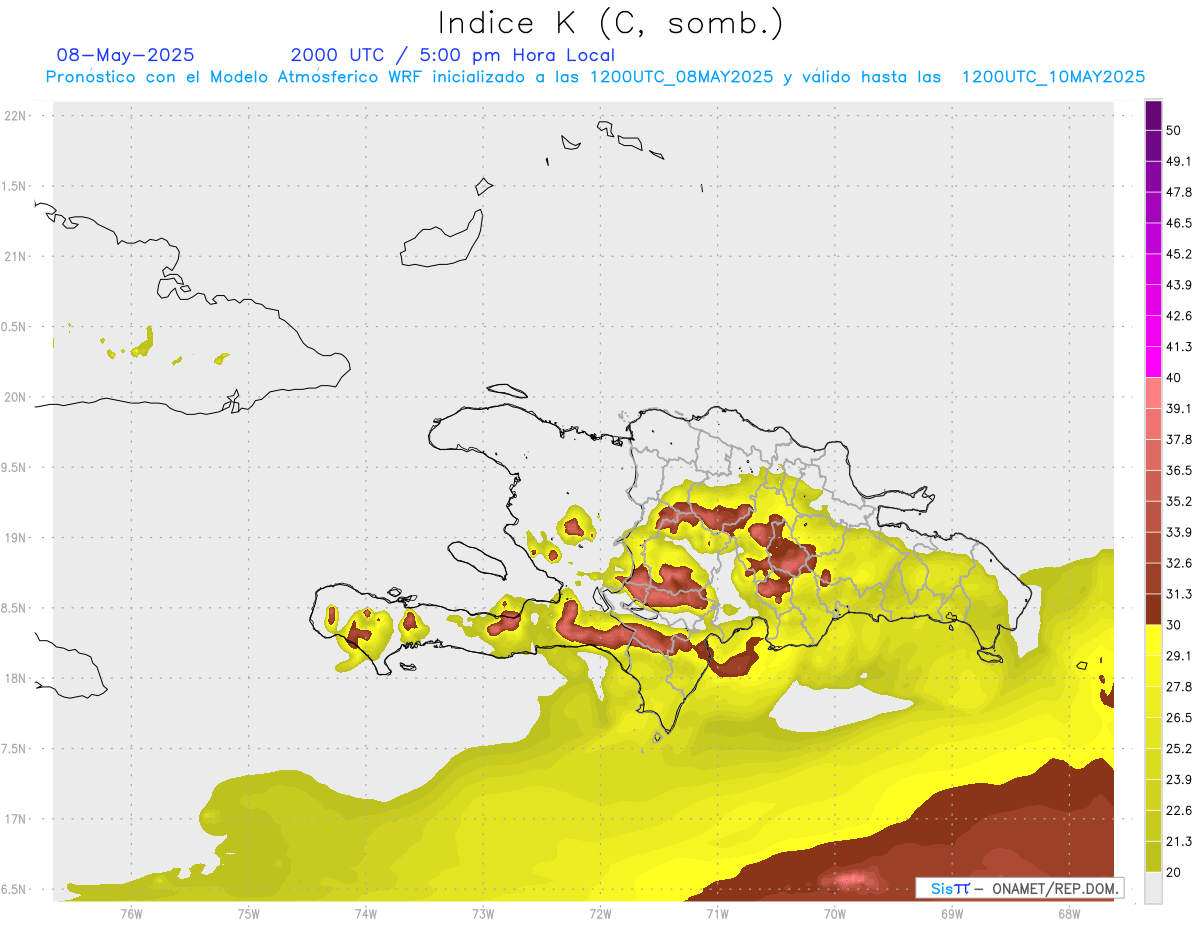This screenshot has height=927, width=1200.
Task: Click the "6.5N" latitude label
Action: coord(14,889)
